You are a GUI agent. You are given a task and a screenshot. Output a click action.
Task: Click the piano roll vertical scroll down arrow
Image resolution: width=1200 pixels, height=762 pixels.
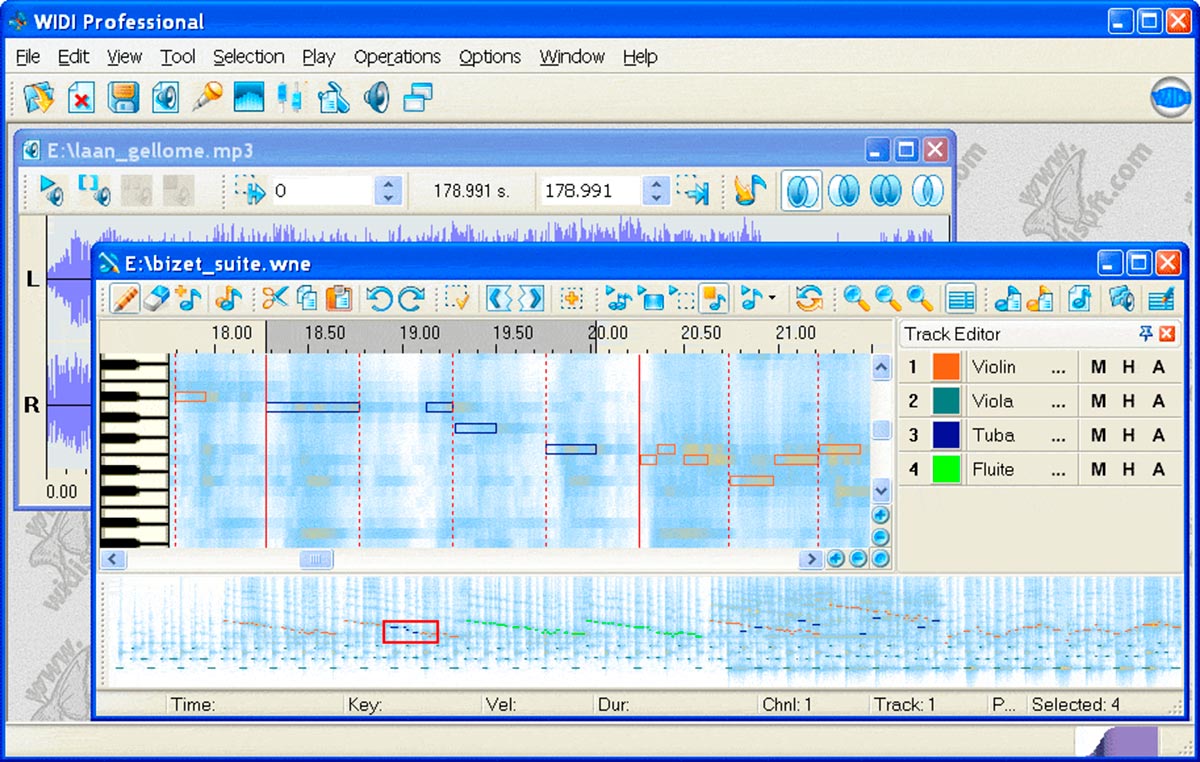click(881, 491)
